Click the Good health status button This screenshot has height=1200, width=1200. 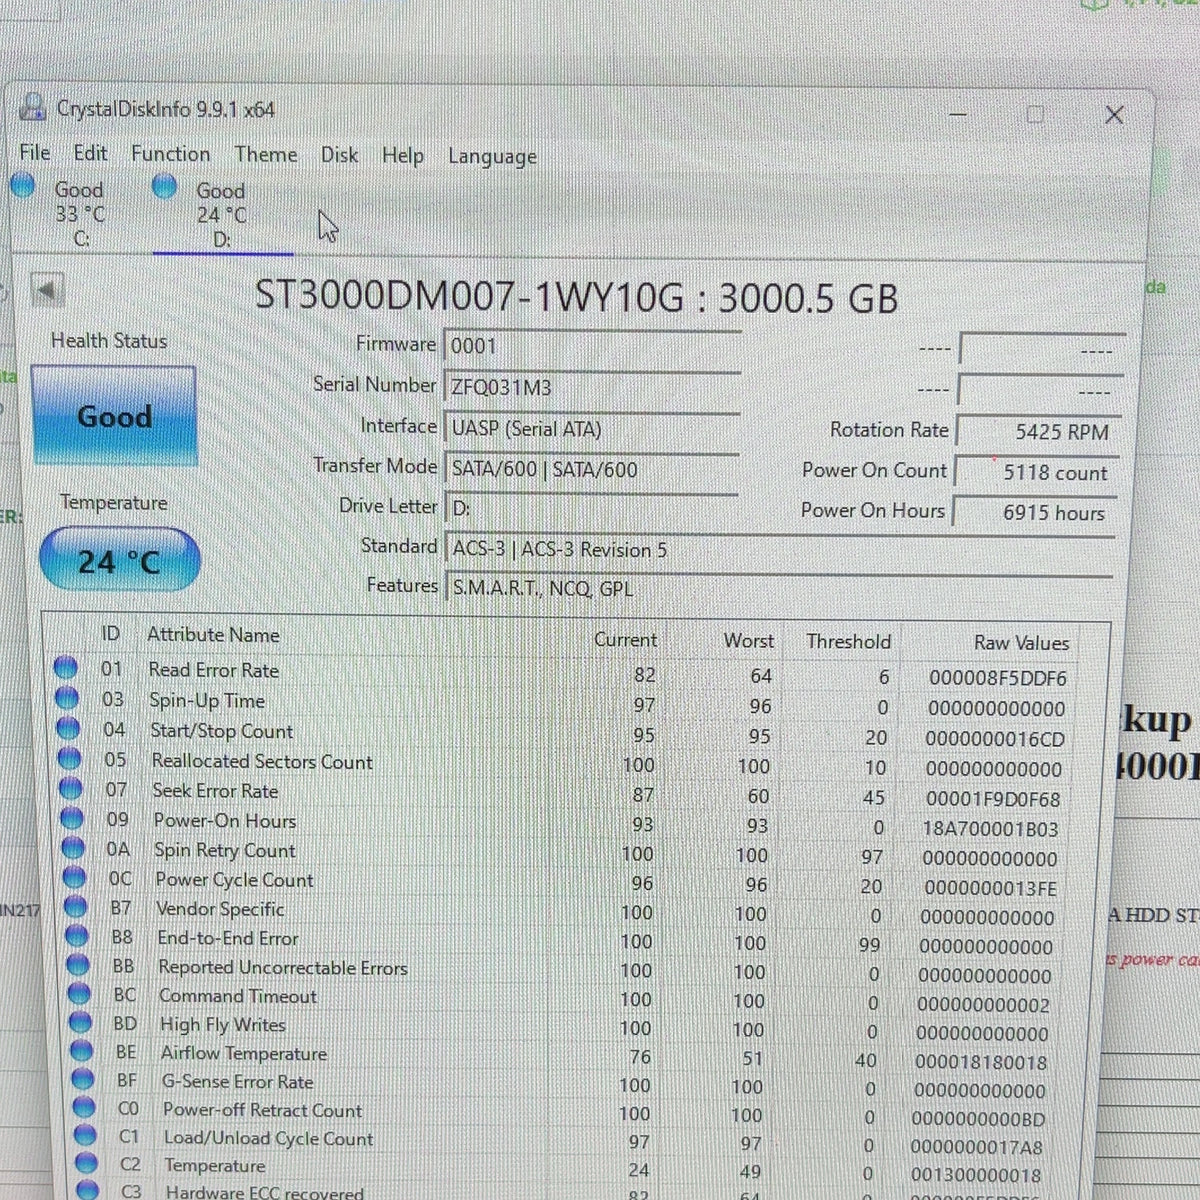[114, 415]
